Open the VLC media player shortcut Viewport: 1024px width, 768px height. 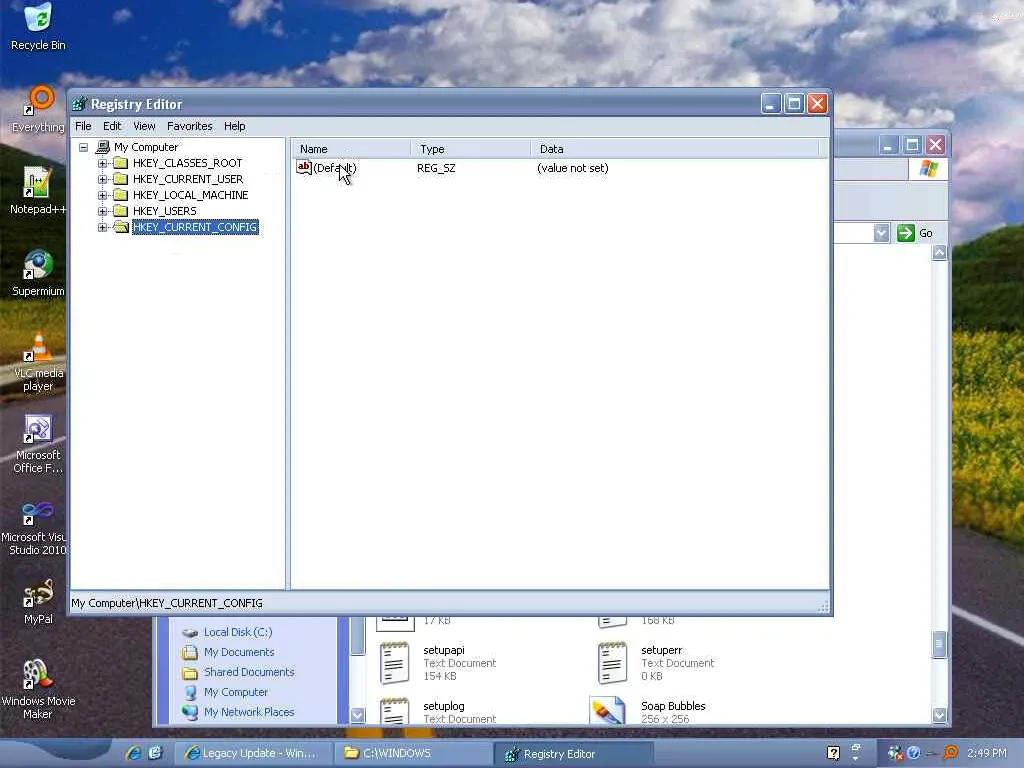point(38,362)
